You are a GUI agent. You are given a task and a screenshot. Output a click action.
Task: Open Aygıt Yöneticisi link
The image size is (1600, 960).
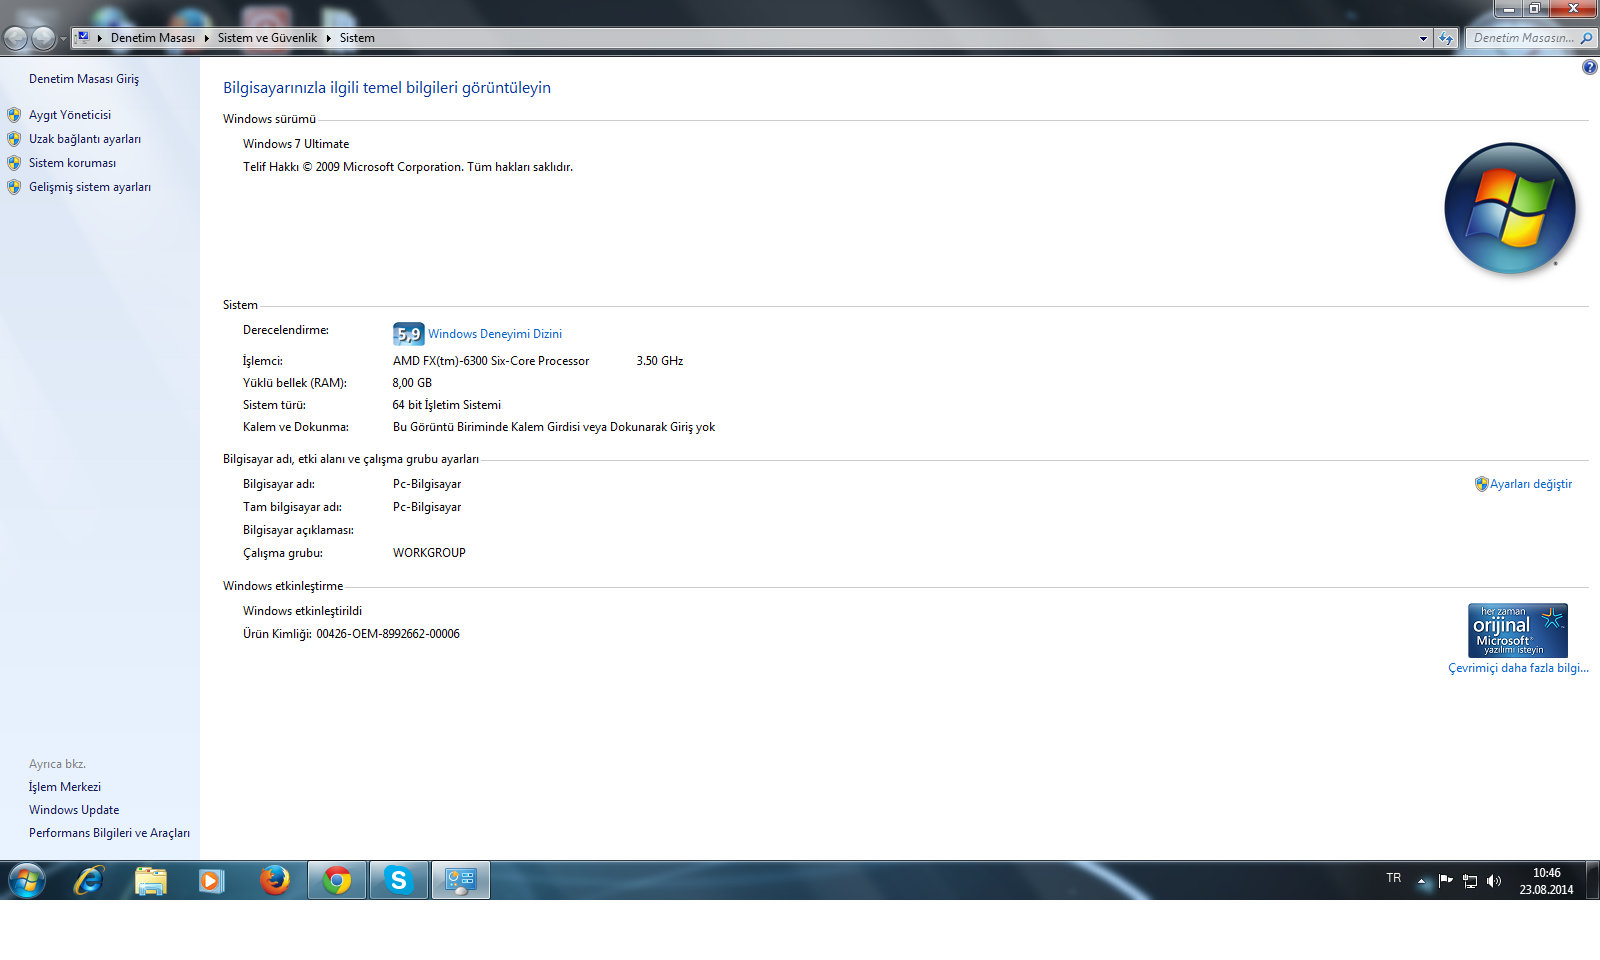(x=70, y=115)
